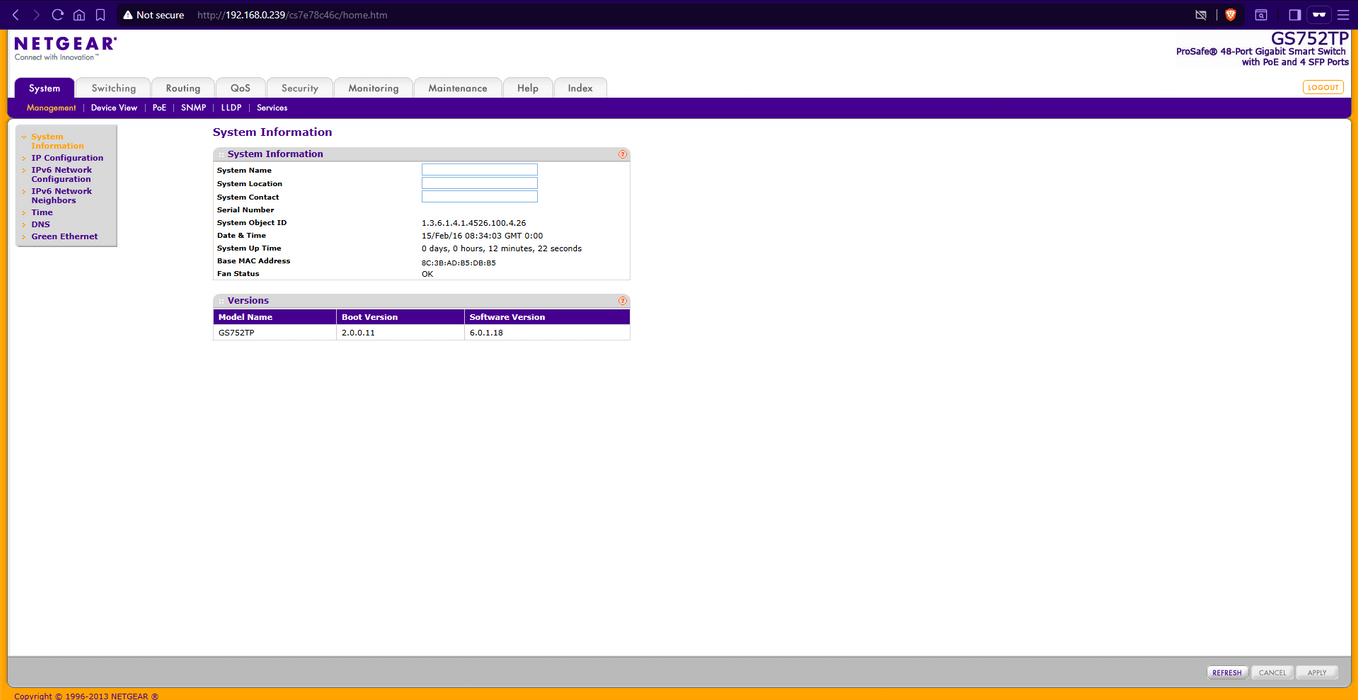This screenshot has height=700, width=1358.
Task: Click the System Up Time value
Action: pos(501,248)
